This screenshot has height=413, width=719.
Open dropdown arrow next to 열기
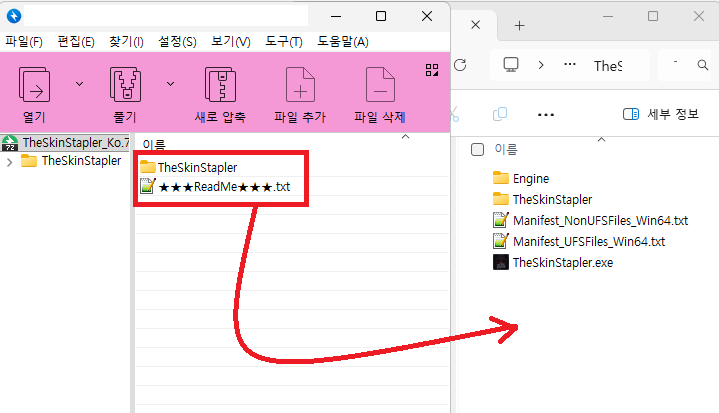coord(79,84)
